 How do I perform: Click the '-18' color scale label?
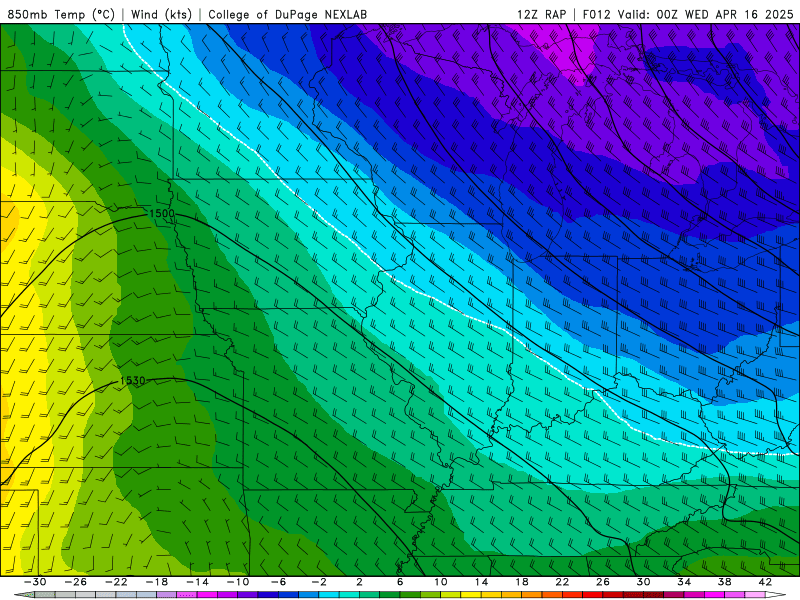pos(157,582)
